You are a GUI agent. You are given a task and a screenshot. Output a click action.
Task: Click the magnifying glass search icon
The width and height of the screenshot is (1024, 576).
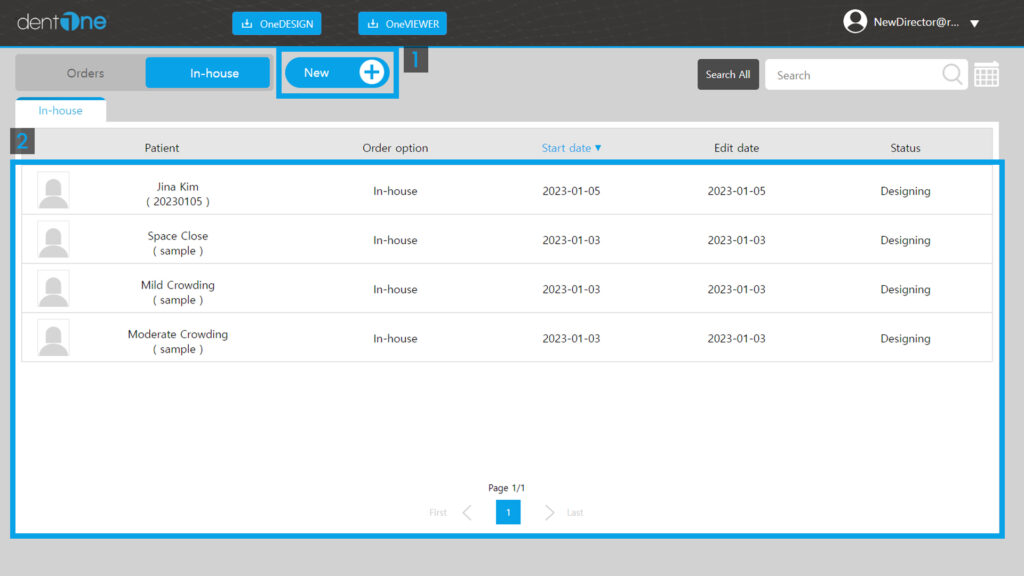click(x=953, y=75)
